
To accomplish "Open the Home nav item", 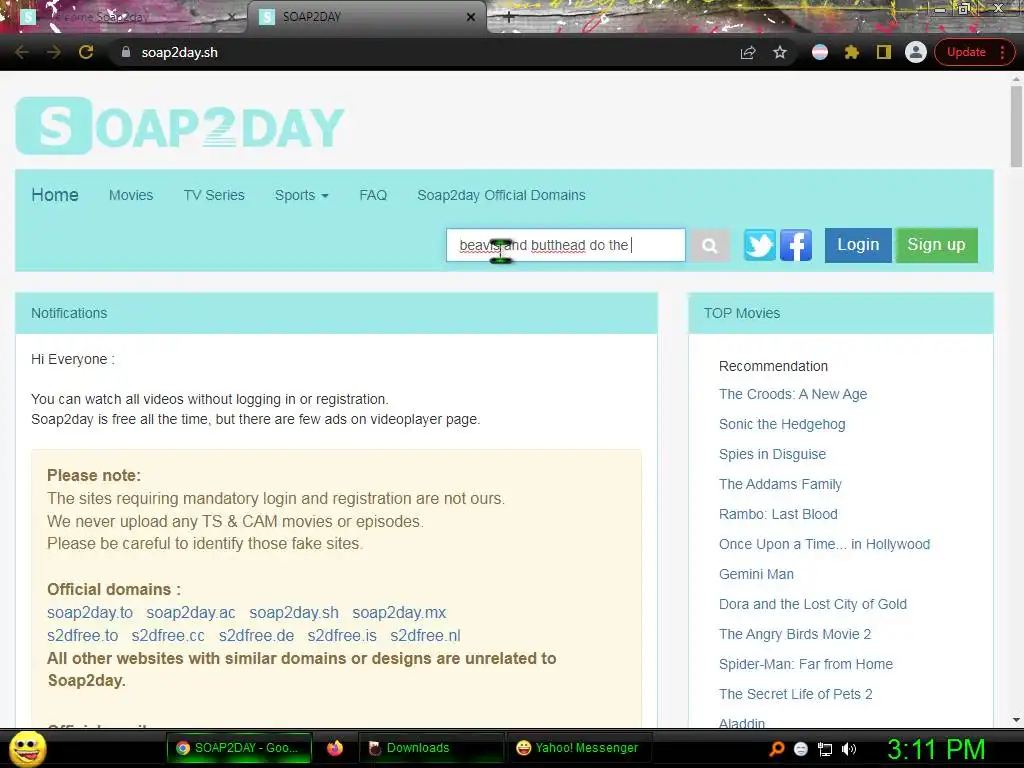I will (x=55, y=195).
